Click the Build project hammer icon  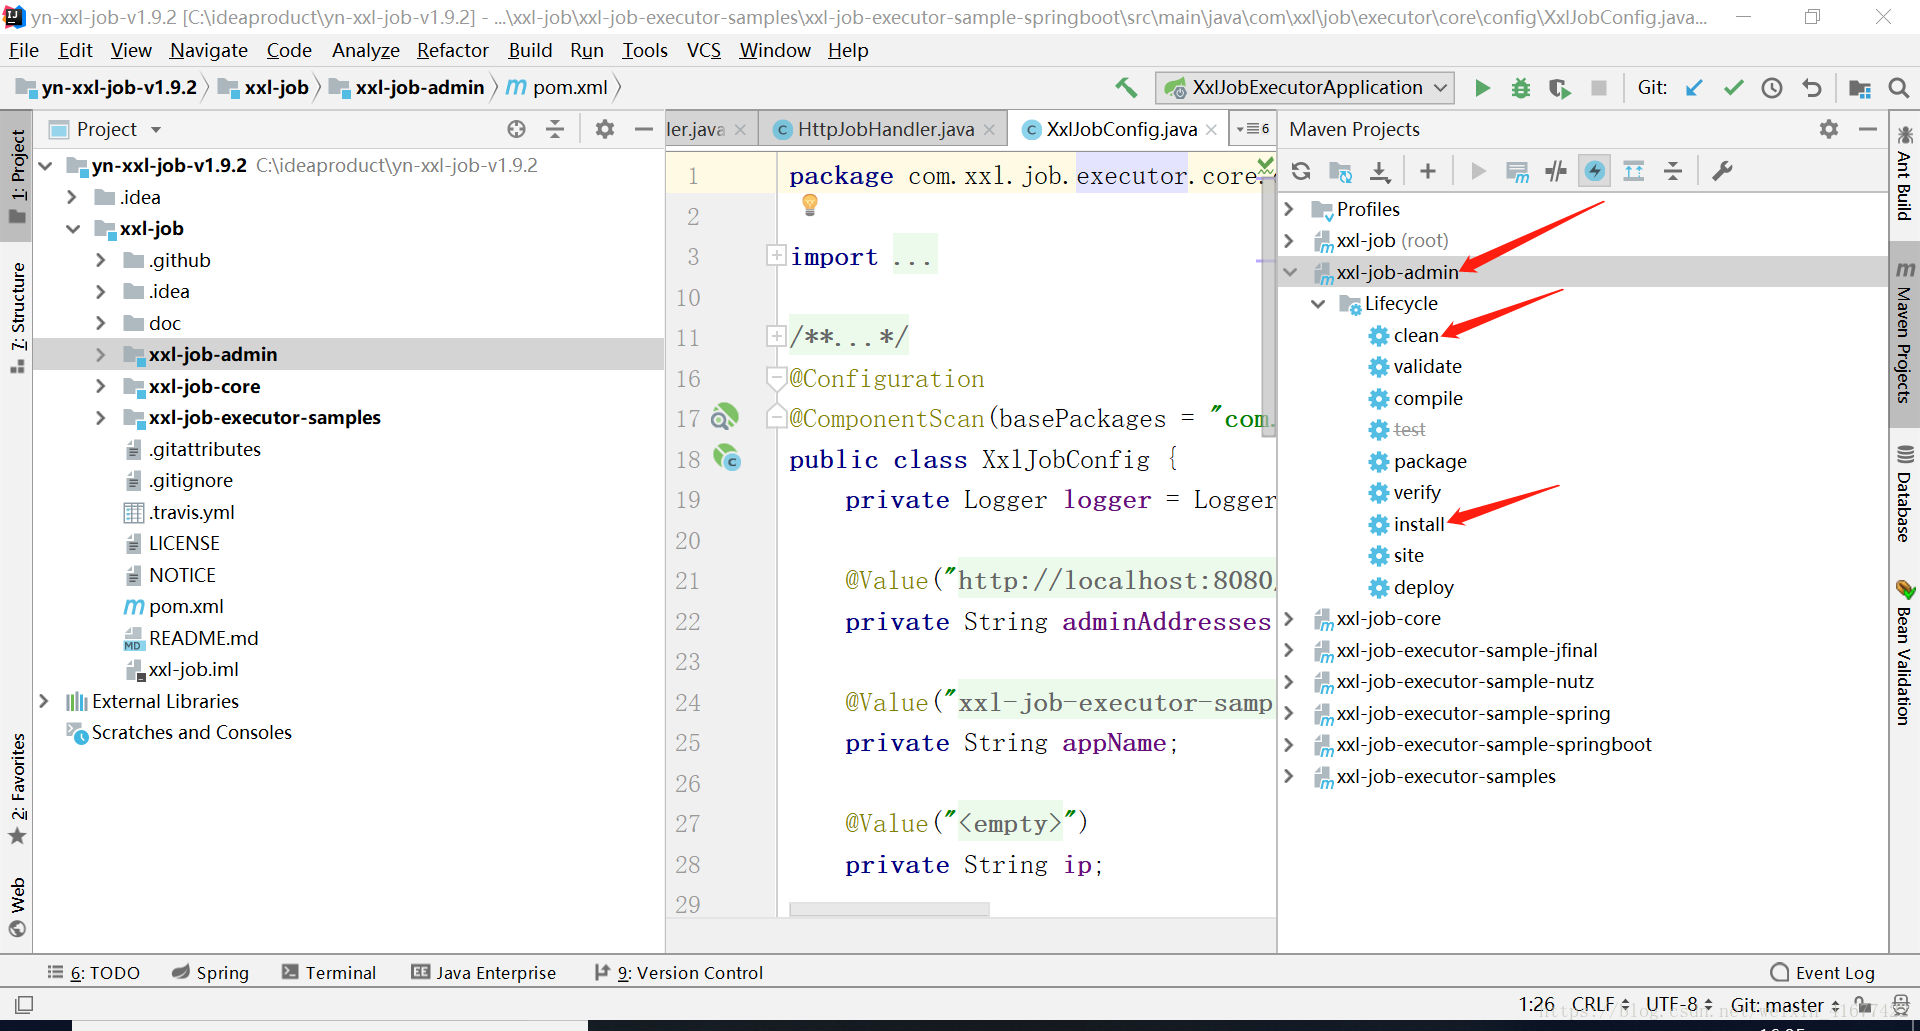(x=1127, y=88)
